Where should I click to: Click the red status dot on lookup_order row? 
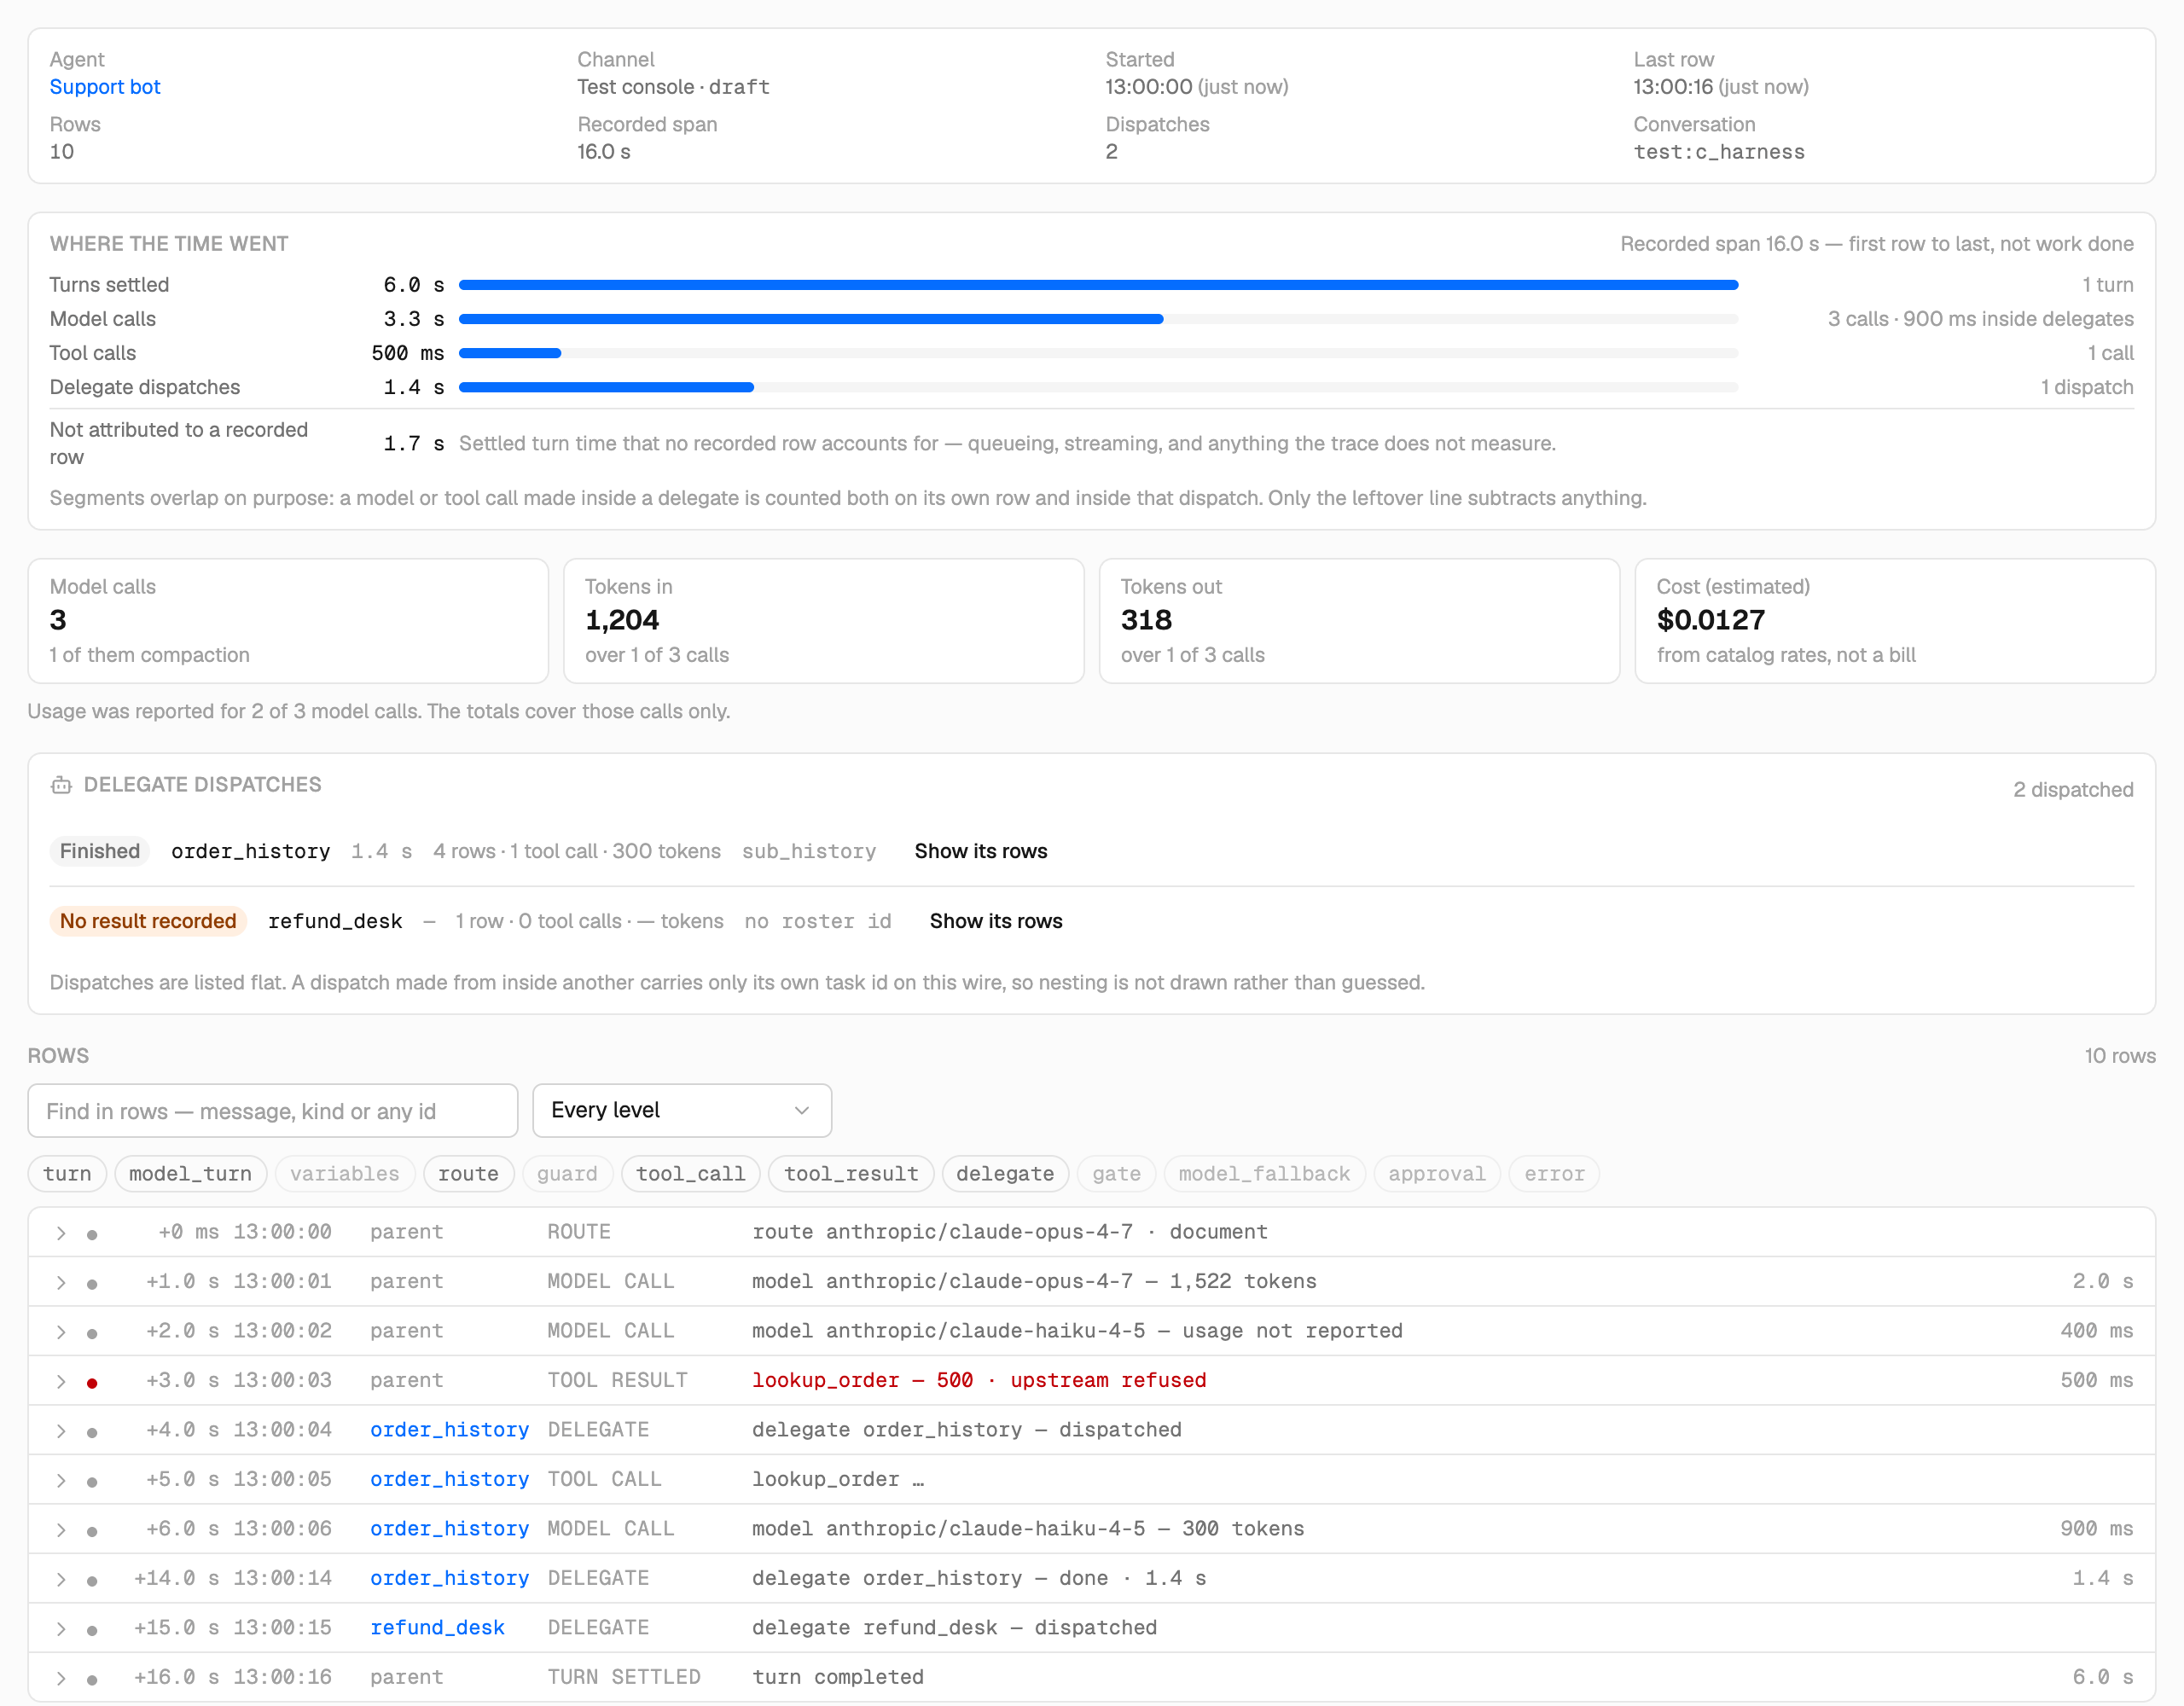click(x=92, y=1383)
